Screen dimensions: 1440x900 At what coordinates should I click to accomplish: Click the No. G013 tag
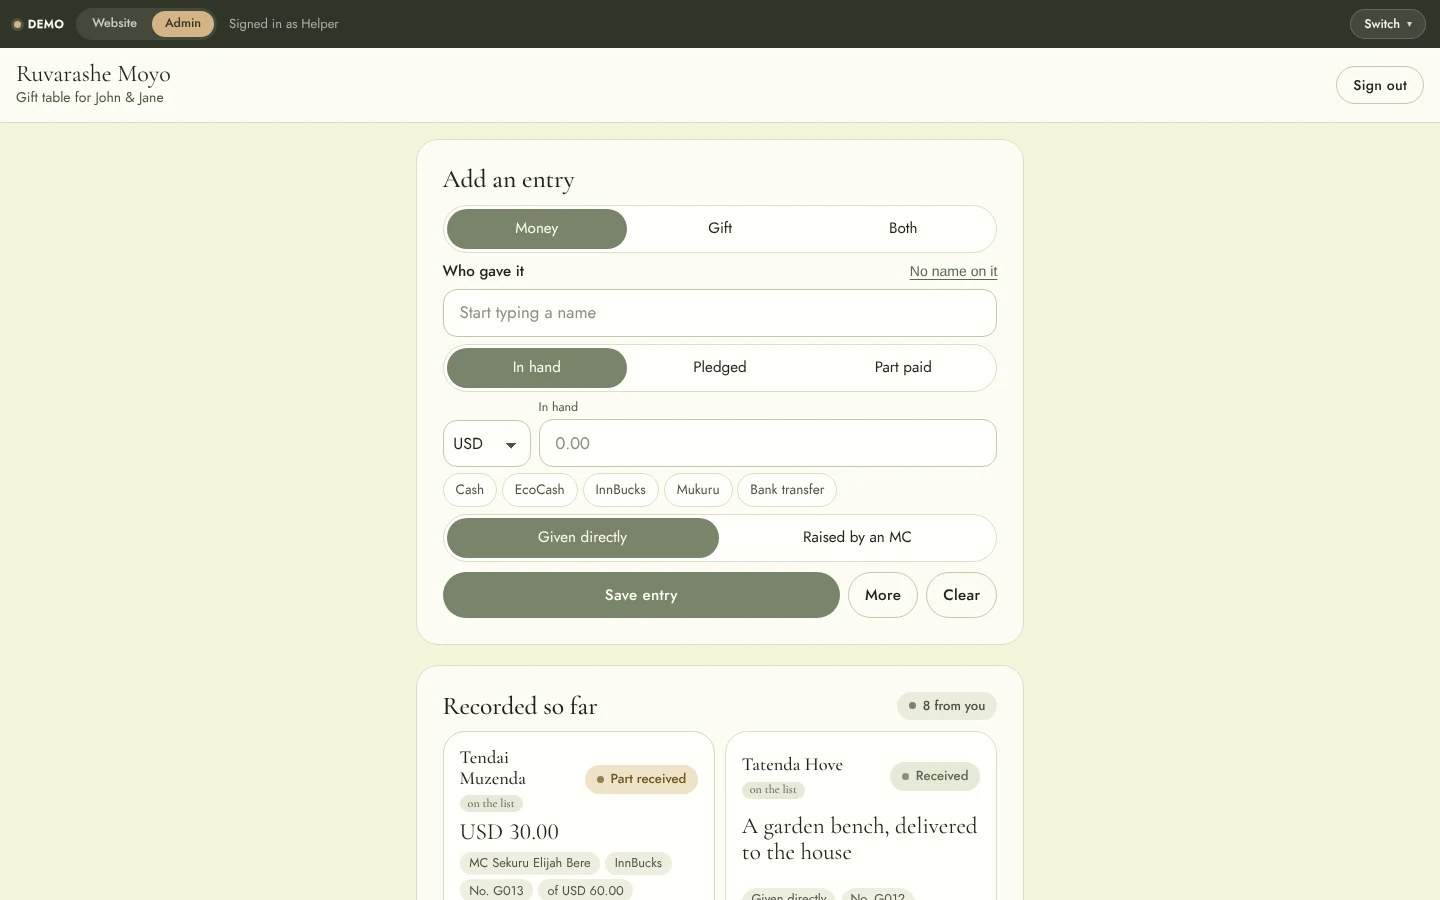(496, 890)
